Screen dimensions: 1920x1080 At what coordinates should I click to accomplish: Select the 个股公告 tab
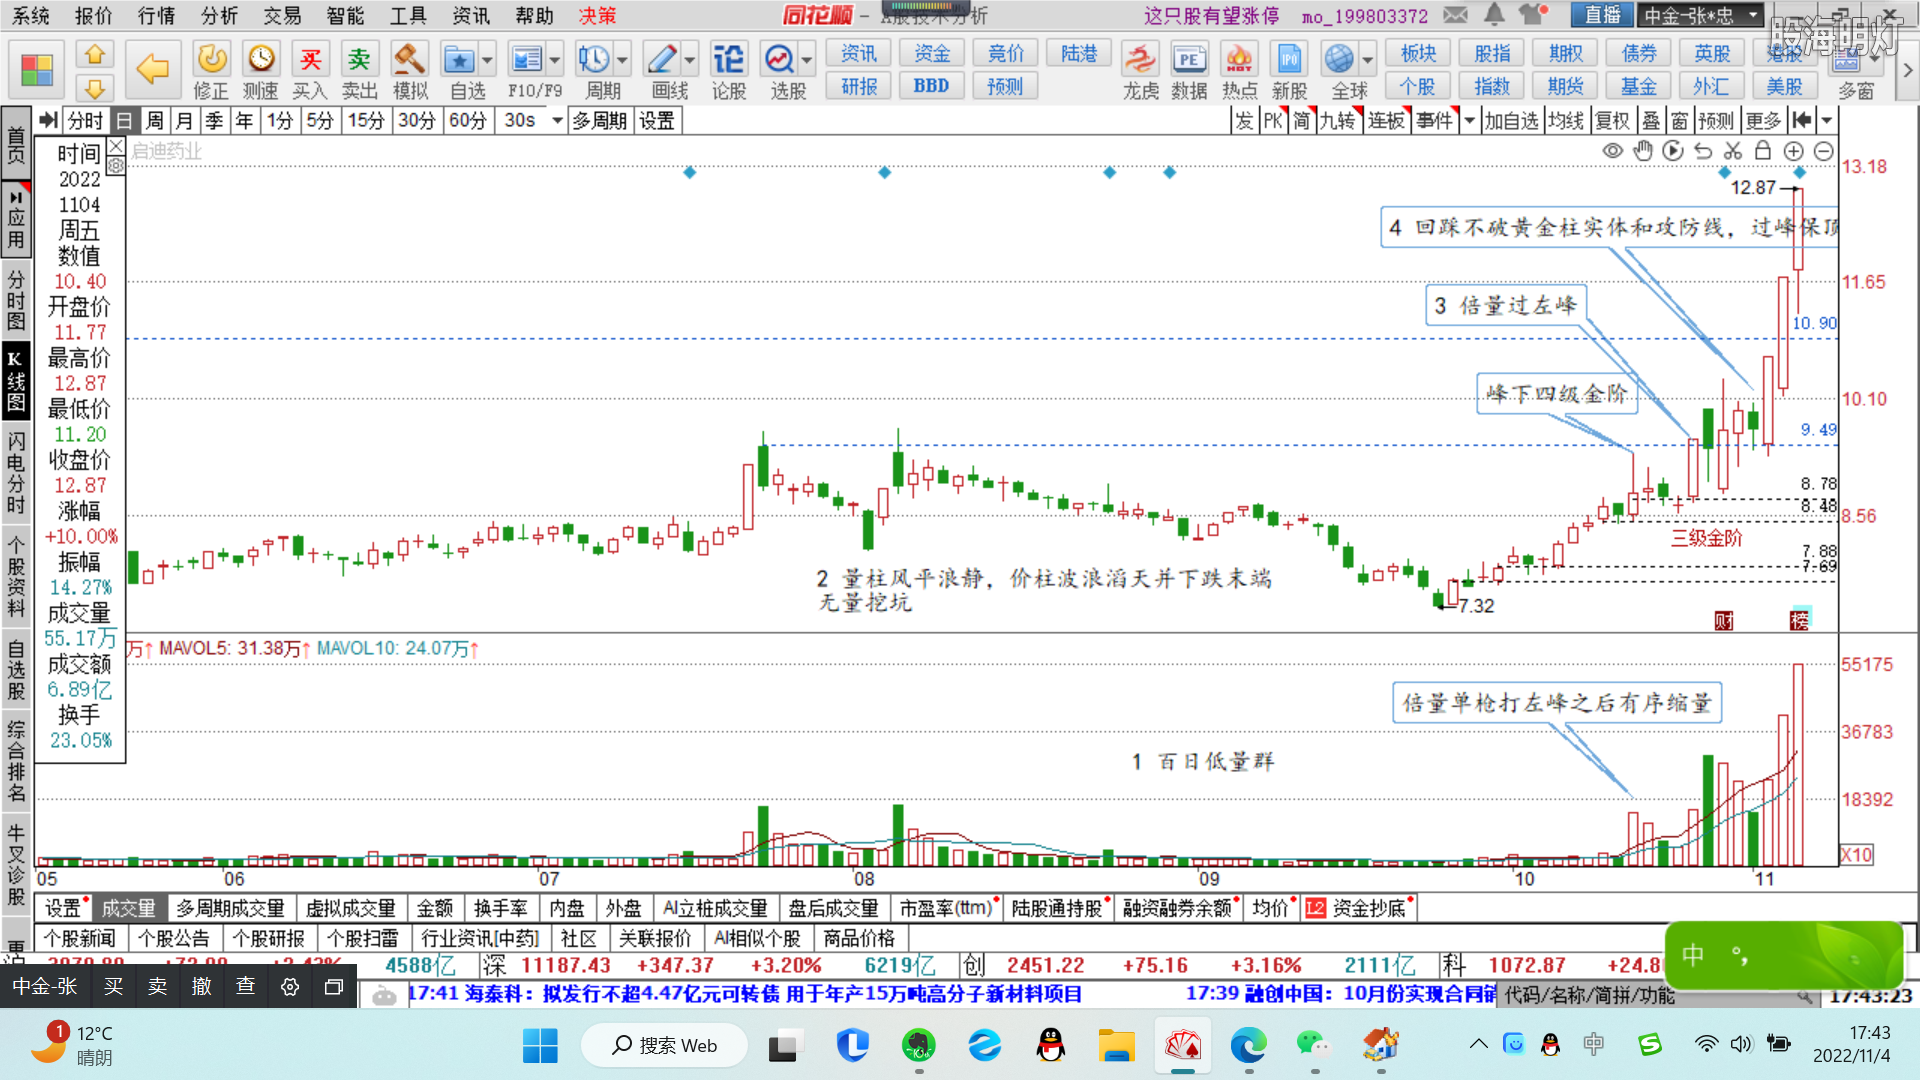(x=174, y=938)
